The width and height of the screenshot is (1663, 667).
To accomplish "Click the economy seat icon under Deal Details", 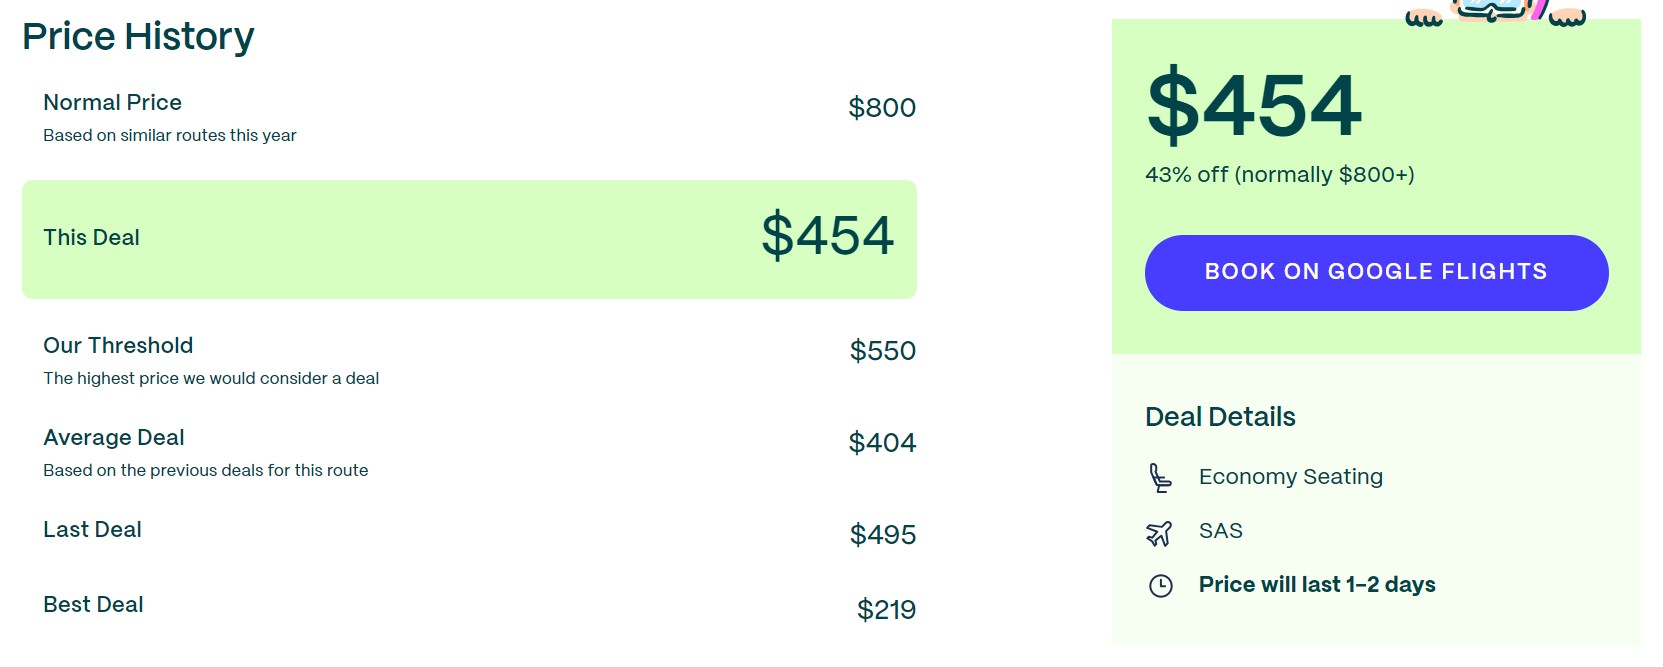I will click(x=1161, y=477).
